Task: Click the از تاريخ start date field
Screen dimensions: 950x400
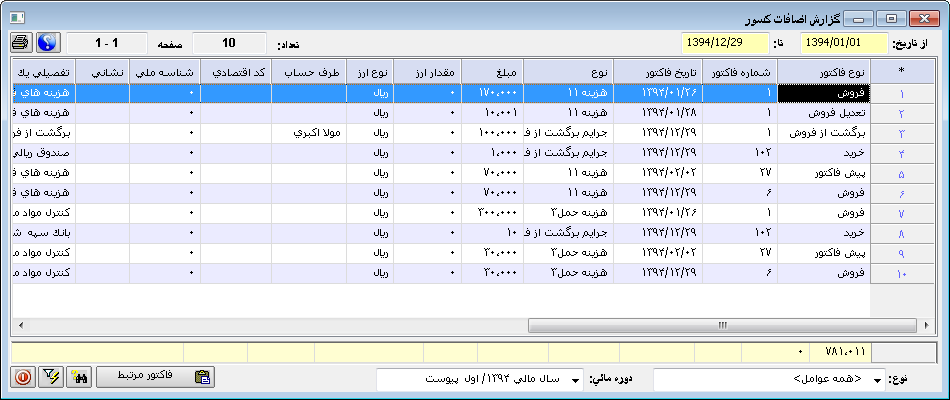Action: pyautogui.click(x=844, y=43)
